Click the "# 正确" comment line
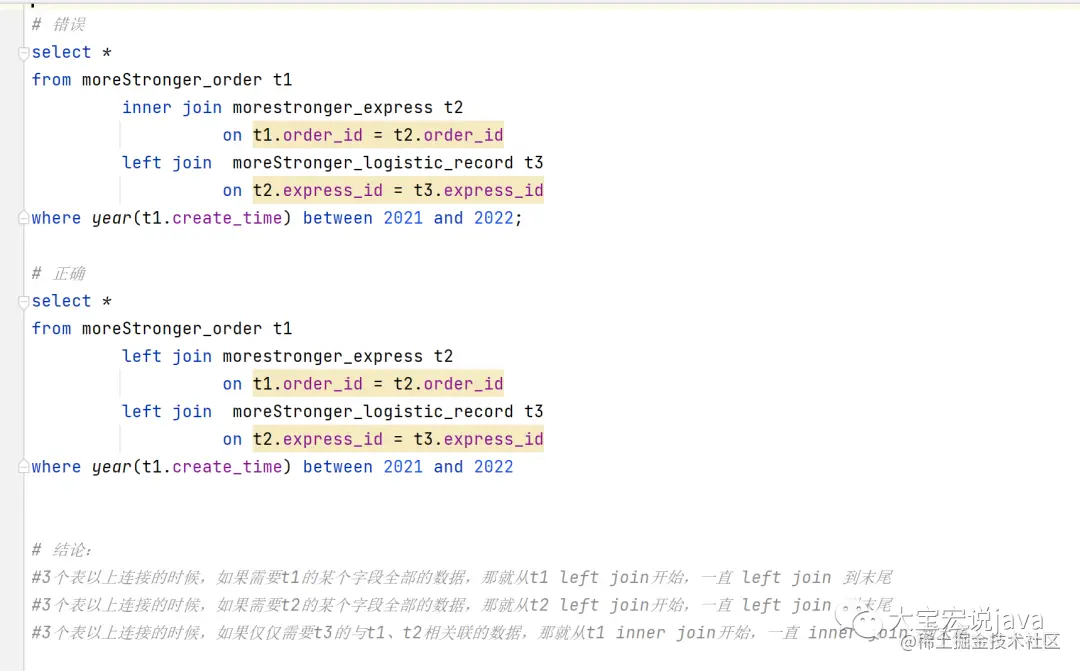Image resolution: width=1080 pixels, height=671 pixels. [x=59, y=273]
